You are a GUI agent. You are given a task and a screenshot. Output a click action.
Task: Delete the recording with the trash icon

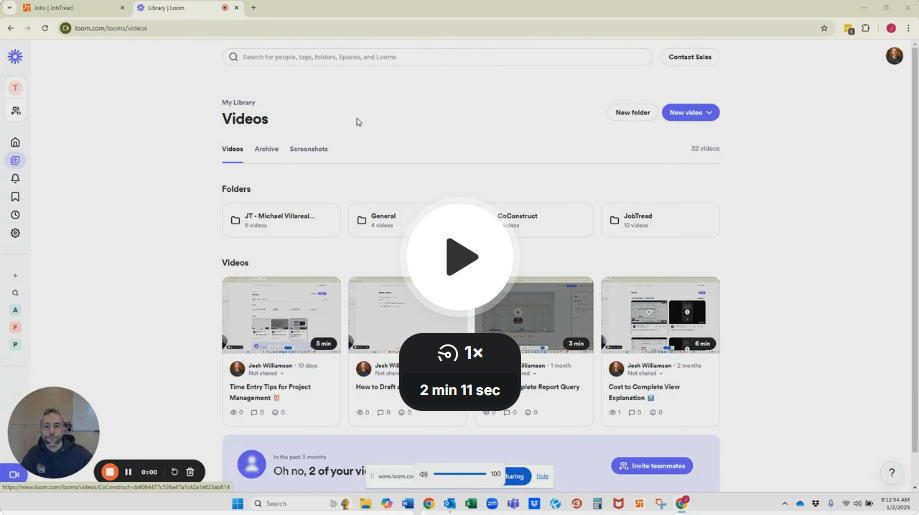coord(190,472)
